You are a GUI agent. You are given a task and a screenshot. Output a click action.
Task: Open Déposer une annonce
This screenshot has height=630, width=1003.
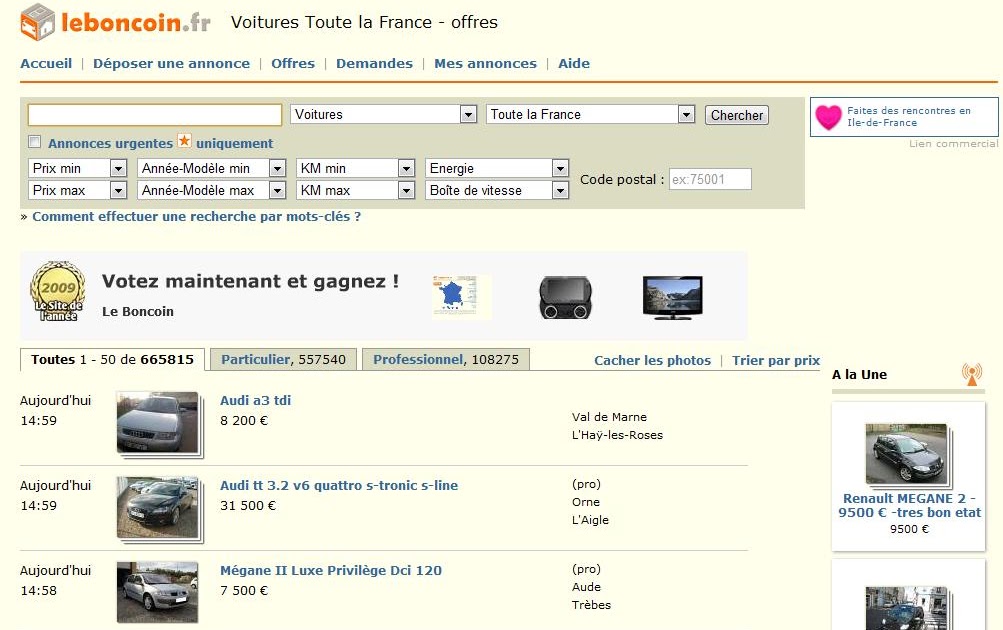click(x=171, y=63)
